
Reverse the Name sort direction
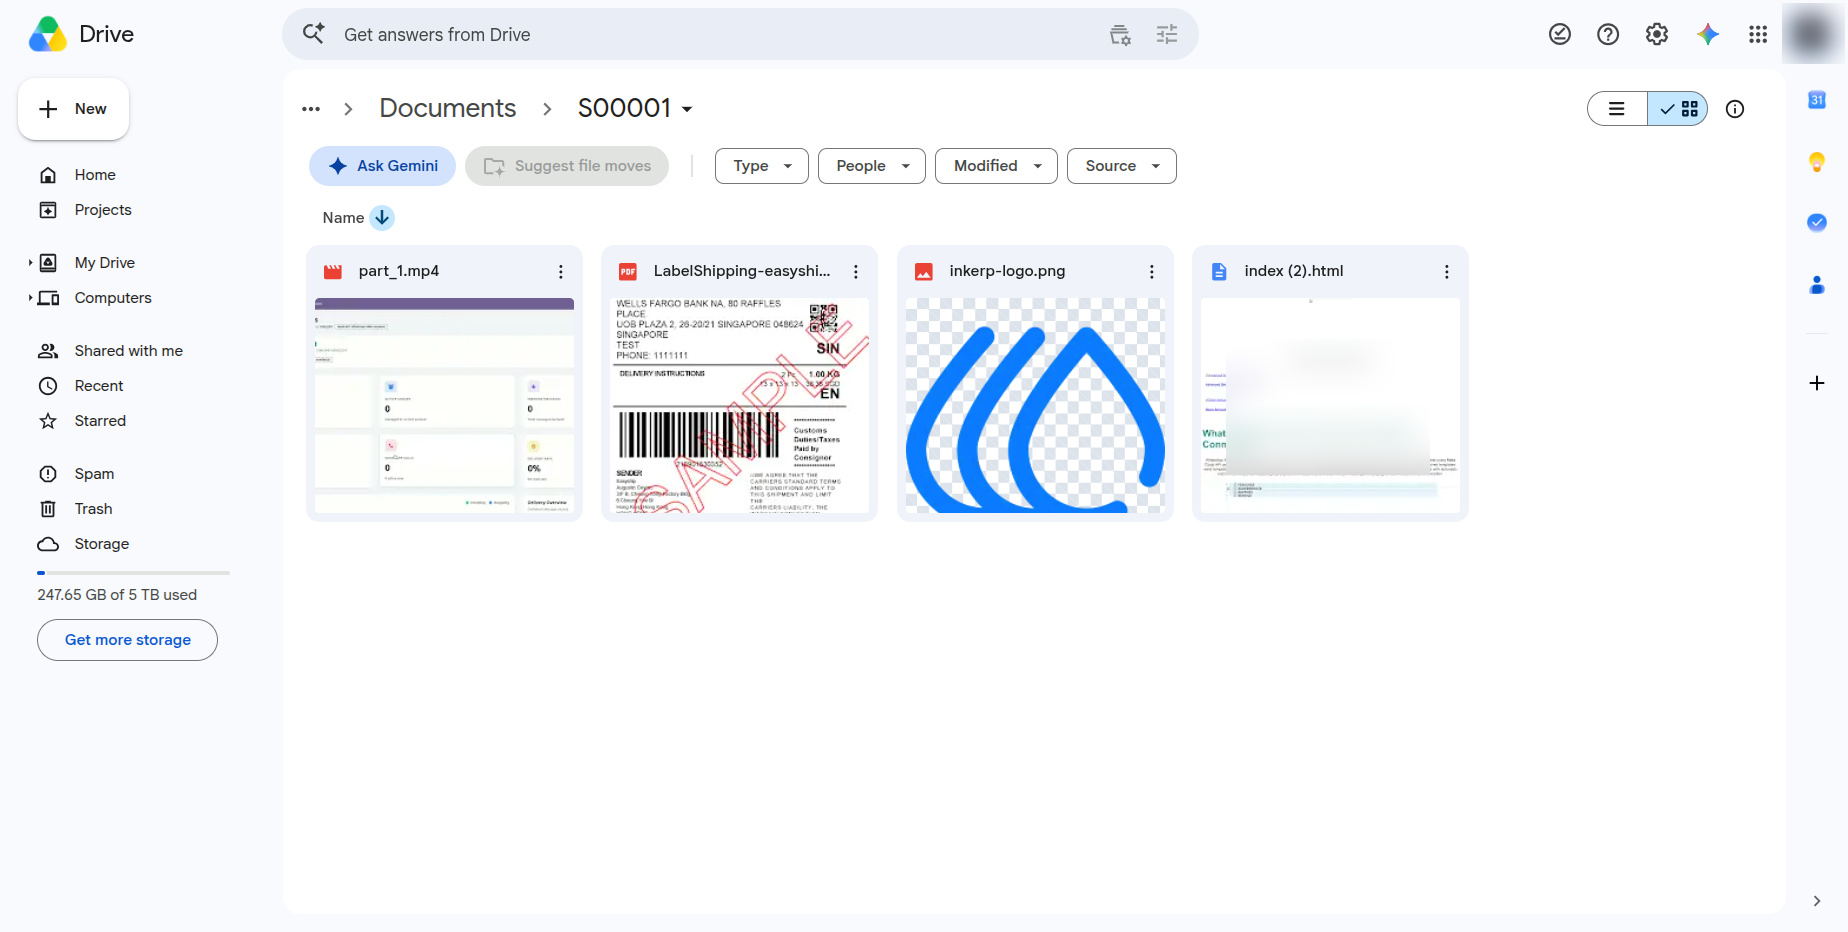tap(382, 218)
